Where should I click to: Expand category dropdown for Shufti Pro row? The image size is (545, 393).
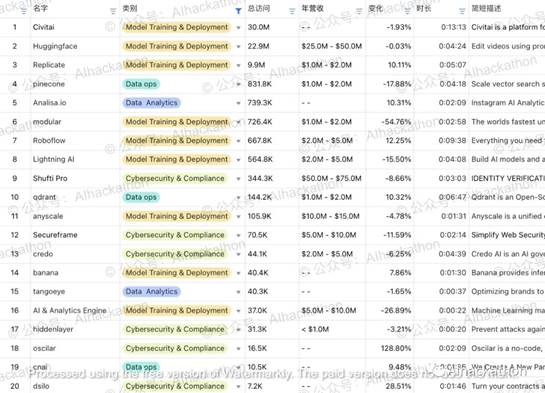pyautogui.click(x=238, y=179)
